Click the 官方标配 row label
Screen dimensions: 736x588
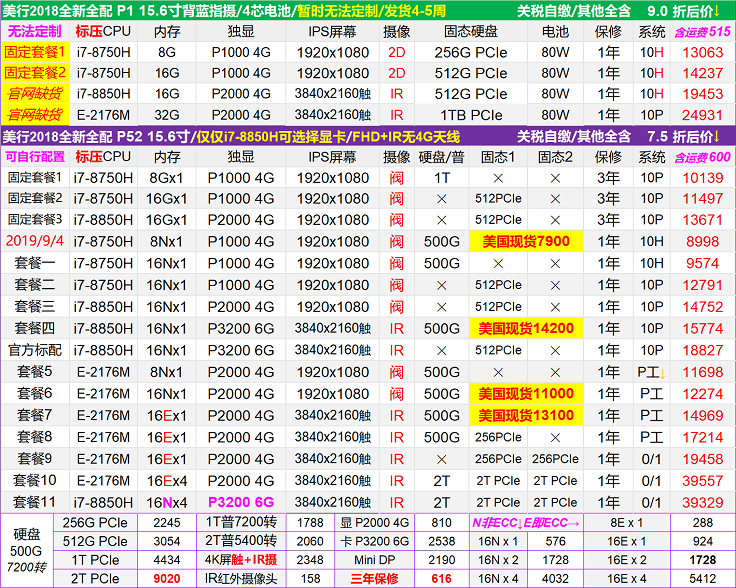tap(35, 350)
